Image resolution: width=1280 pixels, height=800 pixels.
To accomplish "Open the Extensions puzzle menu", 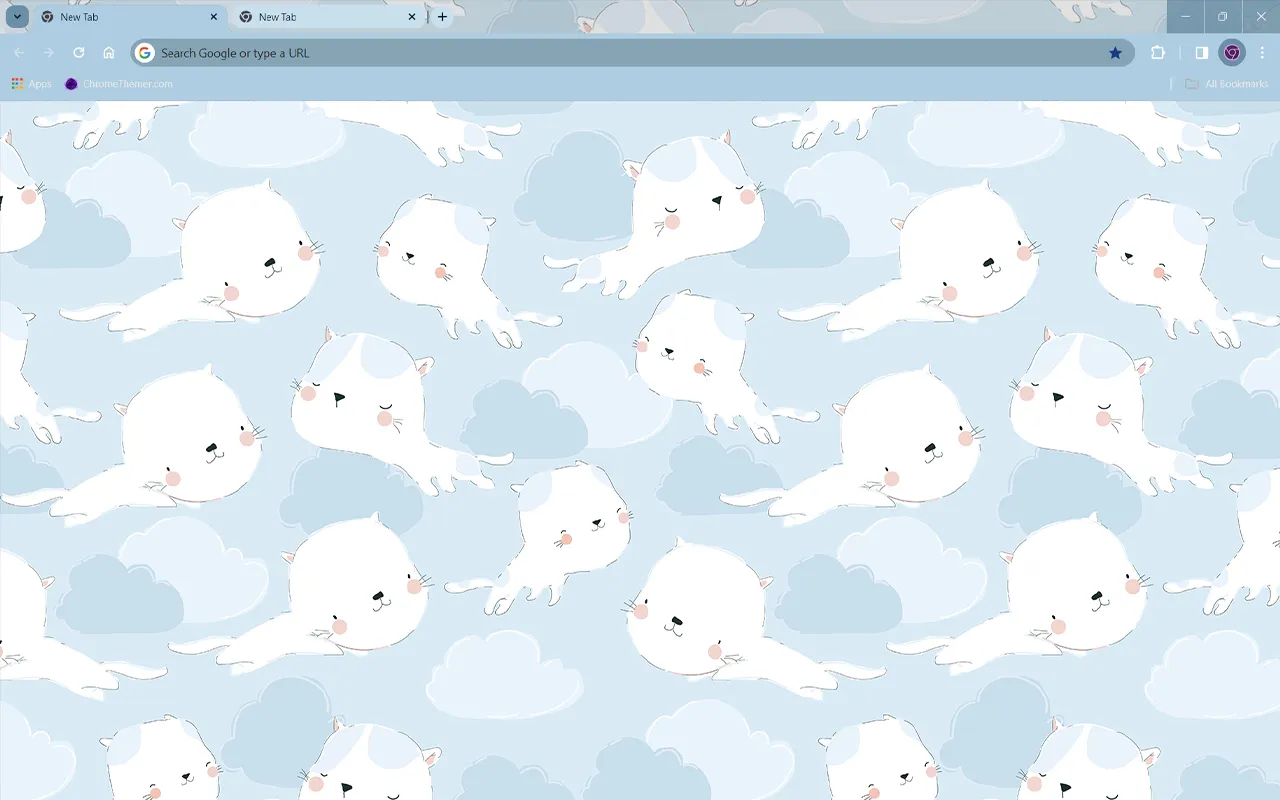I will point(1158,53).
